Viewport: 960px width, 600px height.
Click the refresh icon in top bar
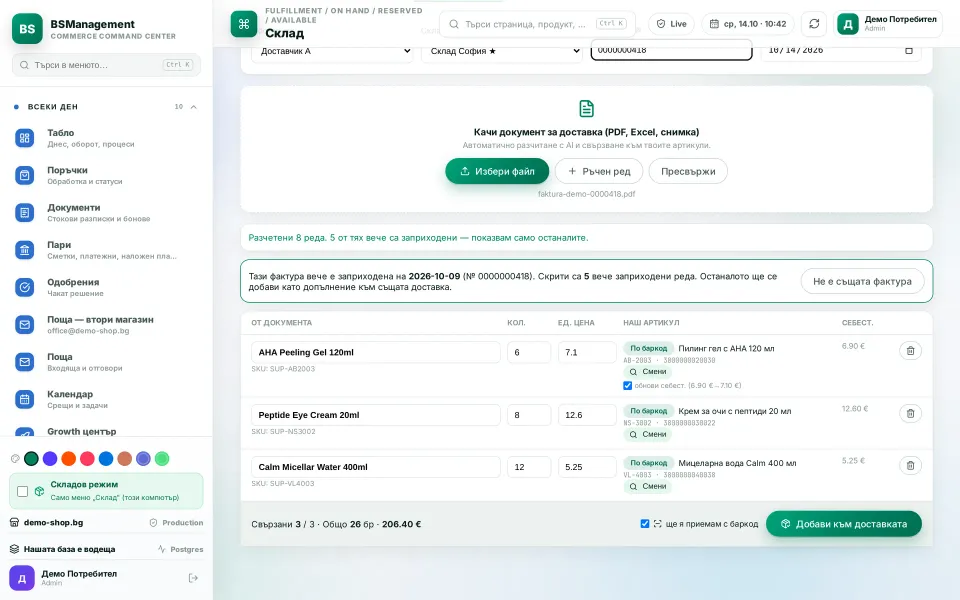[x=814, y=24]
